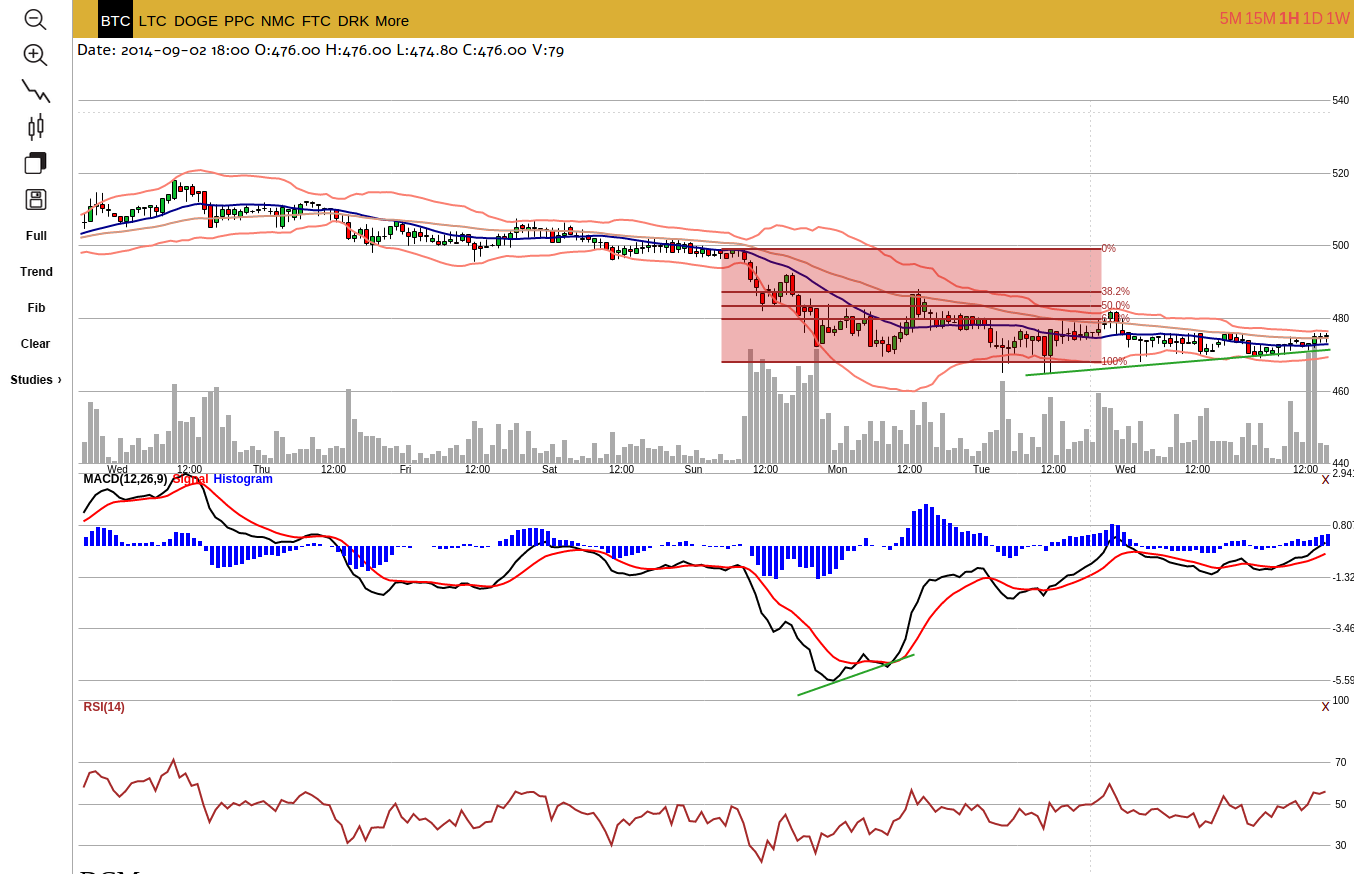Switch to DRK currency tab
The image size is (1354, 874).
(x=353, y=20)
